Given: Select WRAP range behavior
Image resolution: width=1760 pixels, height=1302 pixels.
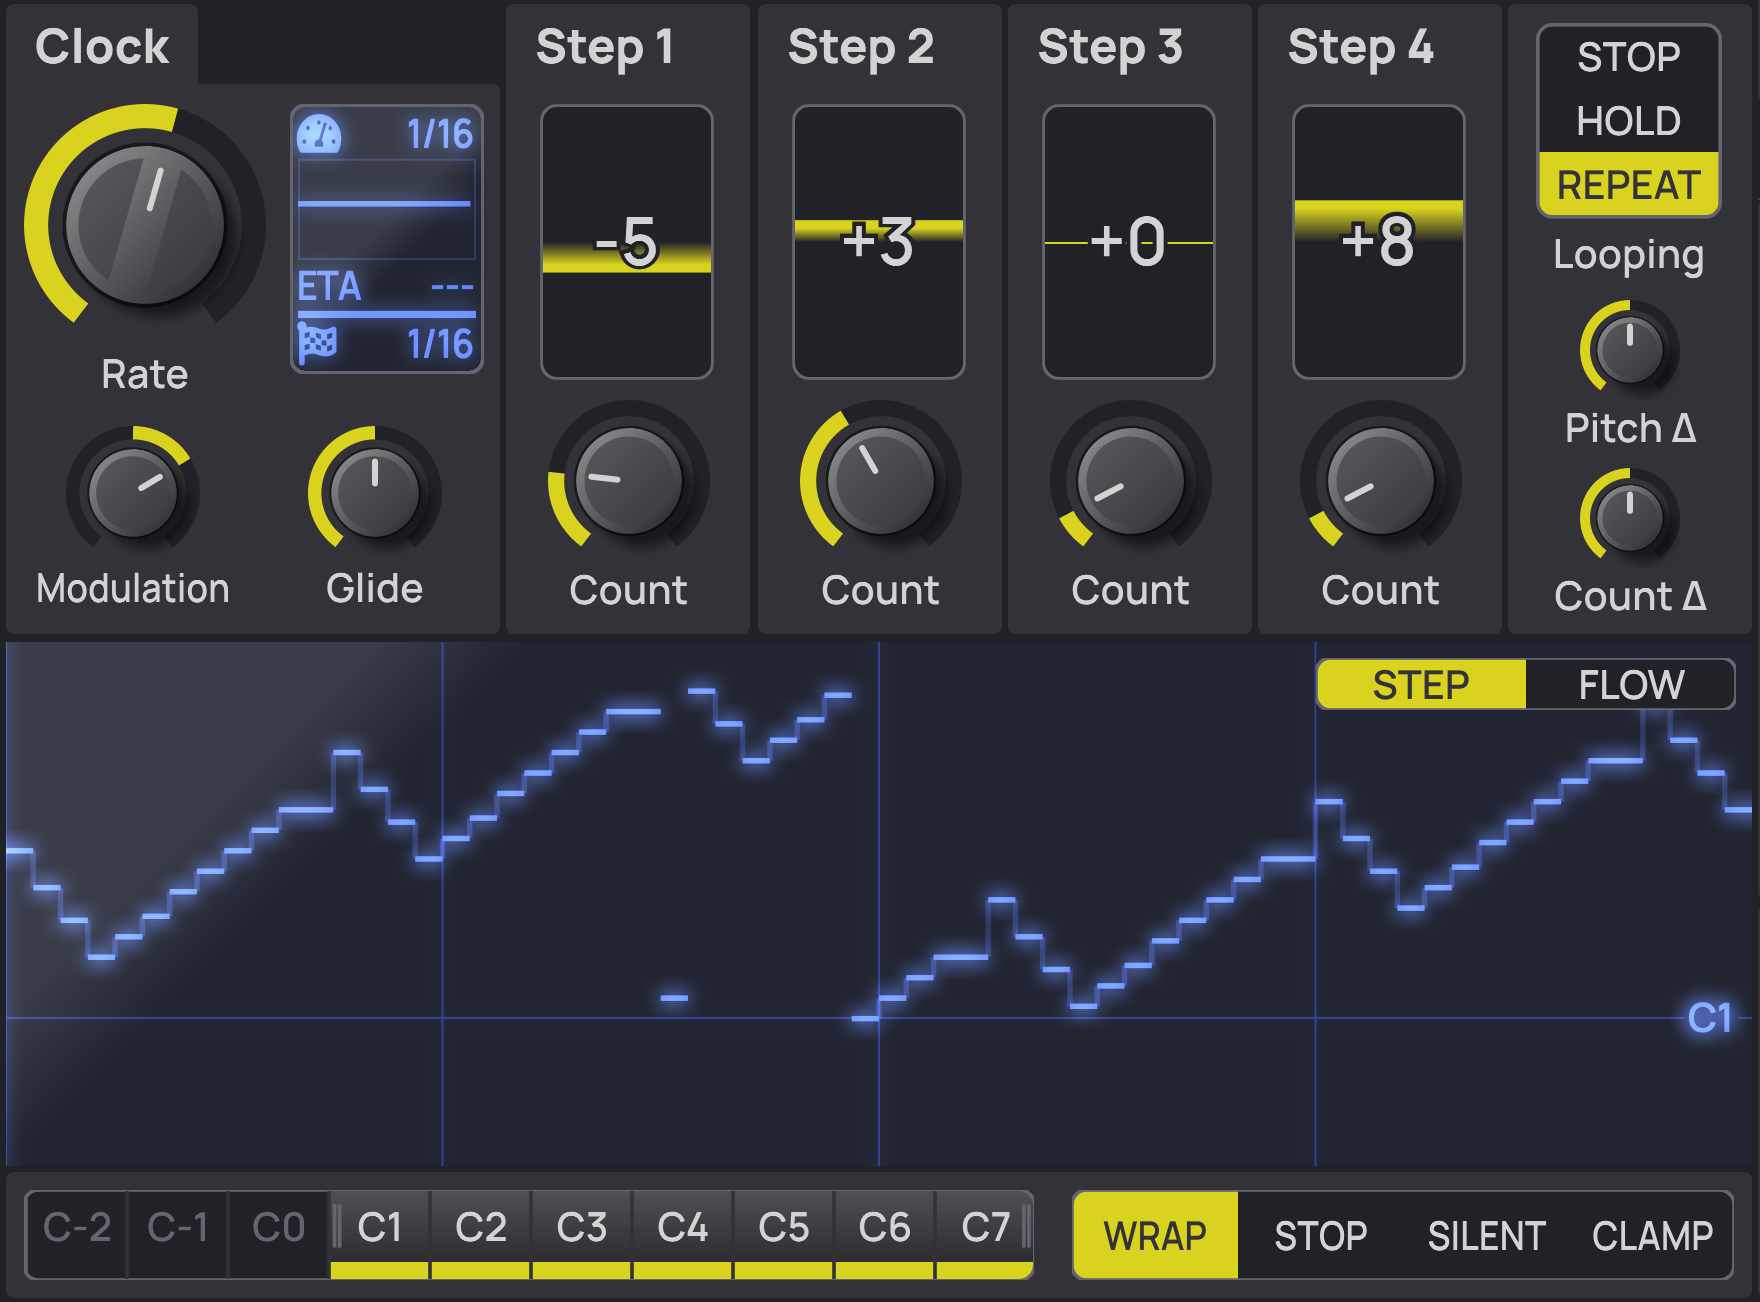Looking at the screenshot, I should [1155, 1236].
